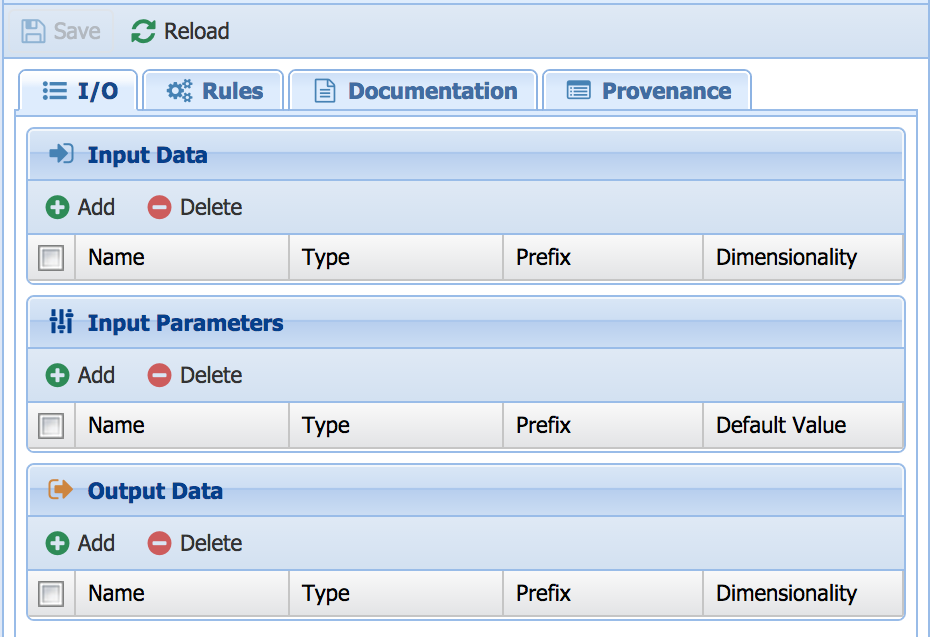Click the Save floppy disk icon

(33, 32)
